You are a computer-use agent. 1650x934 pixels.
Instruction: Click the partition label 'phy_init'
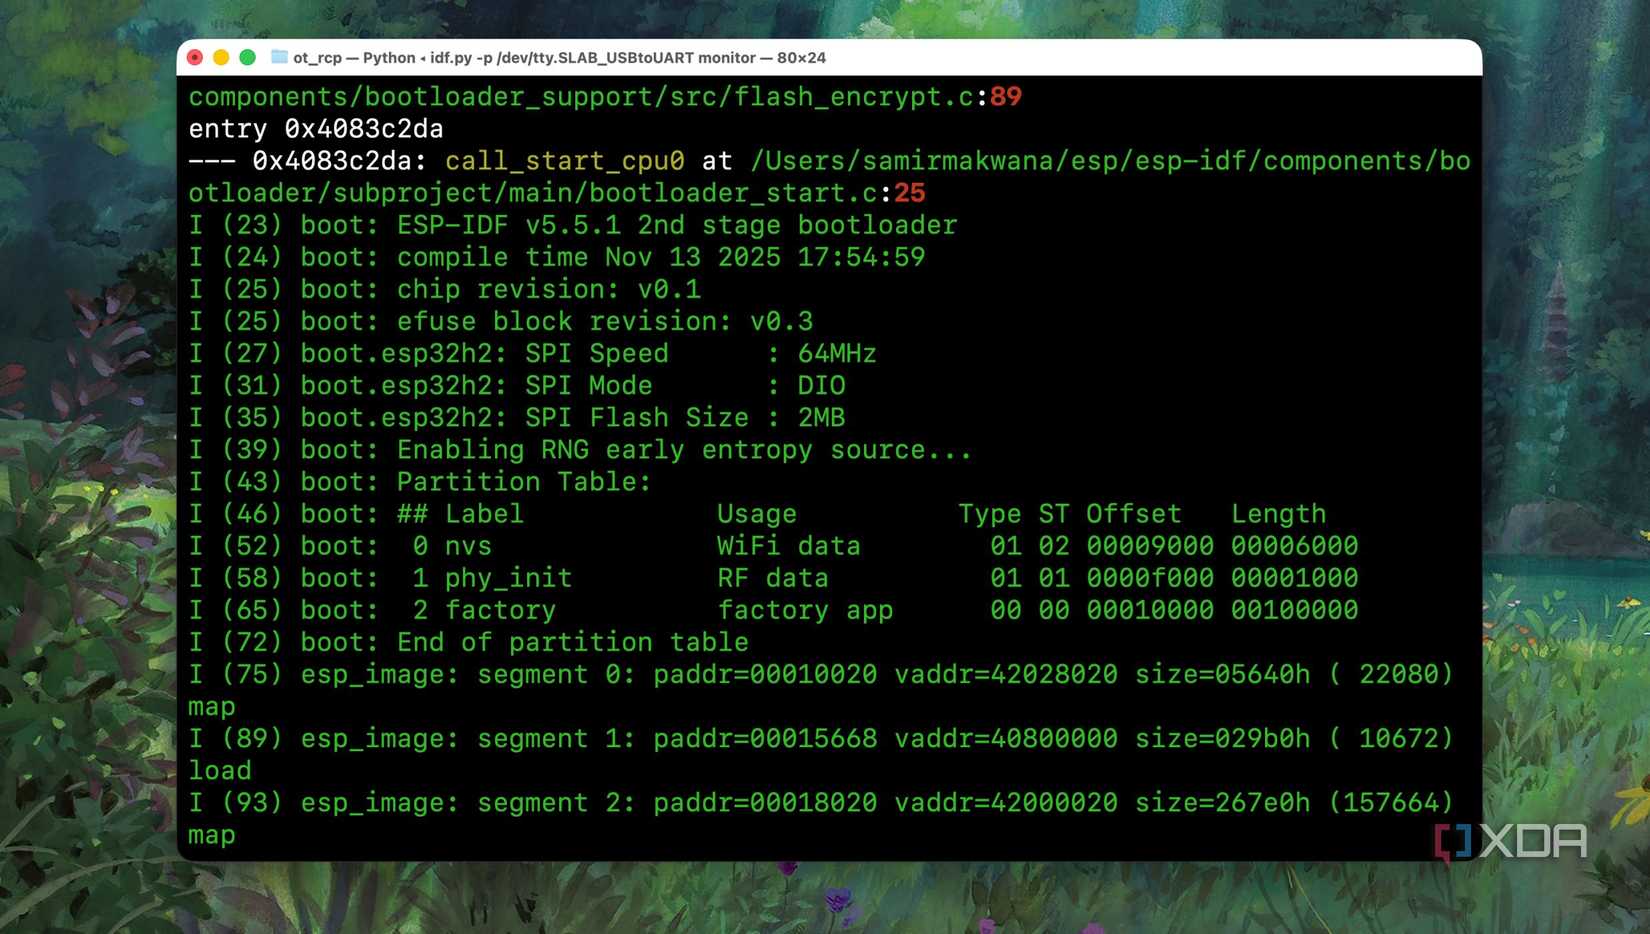(509, 578)
